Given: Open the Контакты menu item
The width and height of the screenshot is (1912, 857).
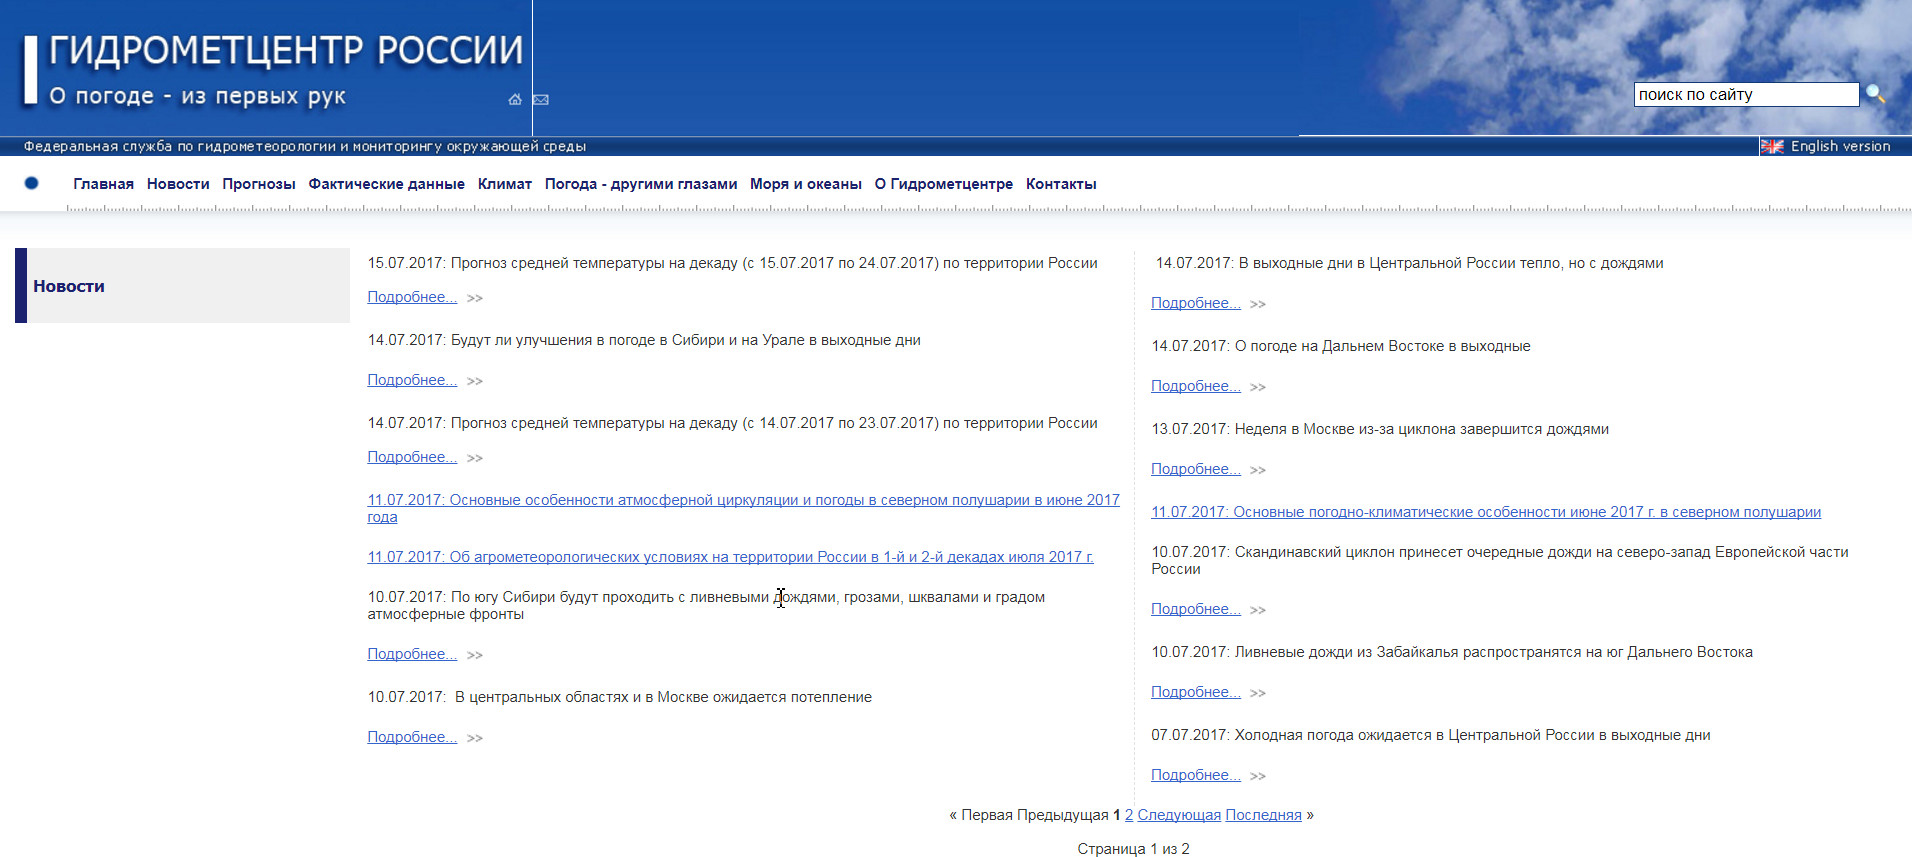Looking at the screenshot, I should coord(1061,184).
